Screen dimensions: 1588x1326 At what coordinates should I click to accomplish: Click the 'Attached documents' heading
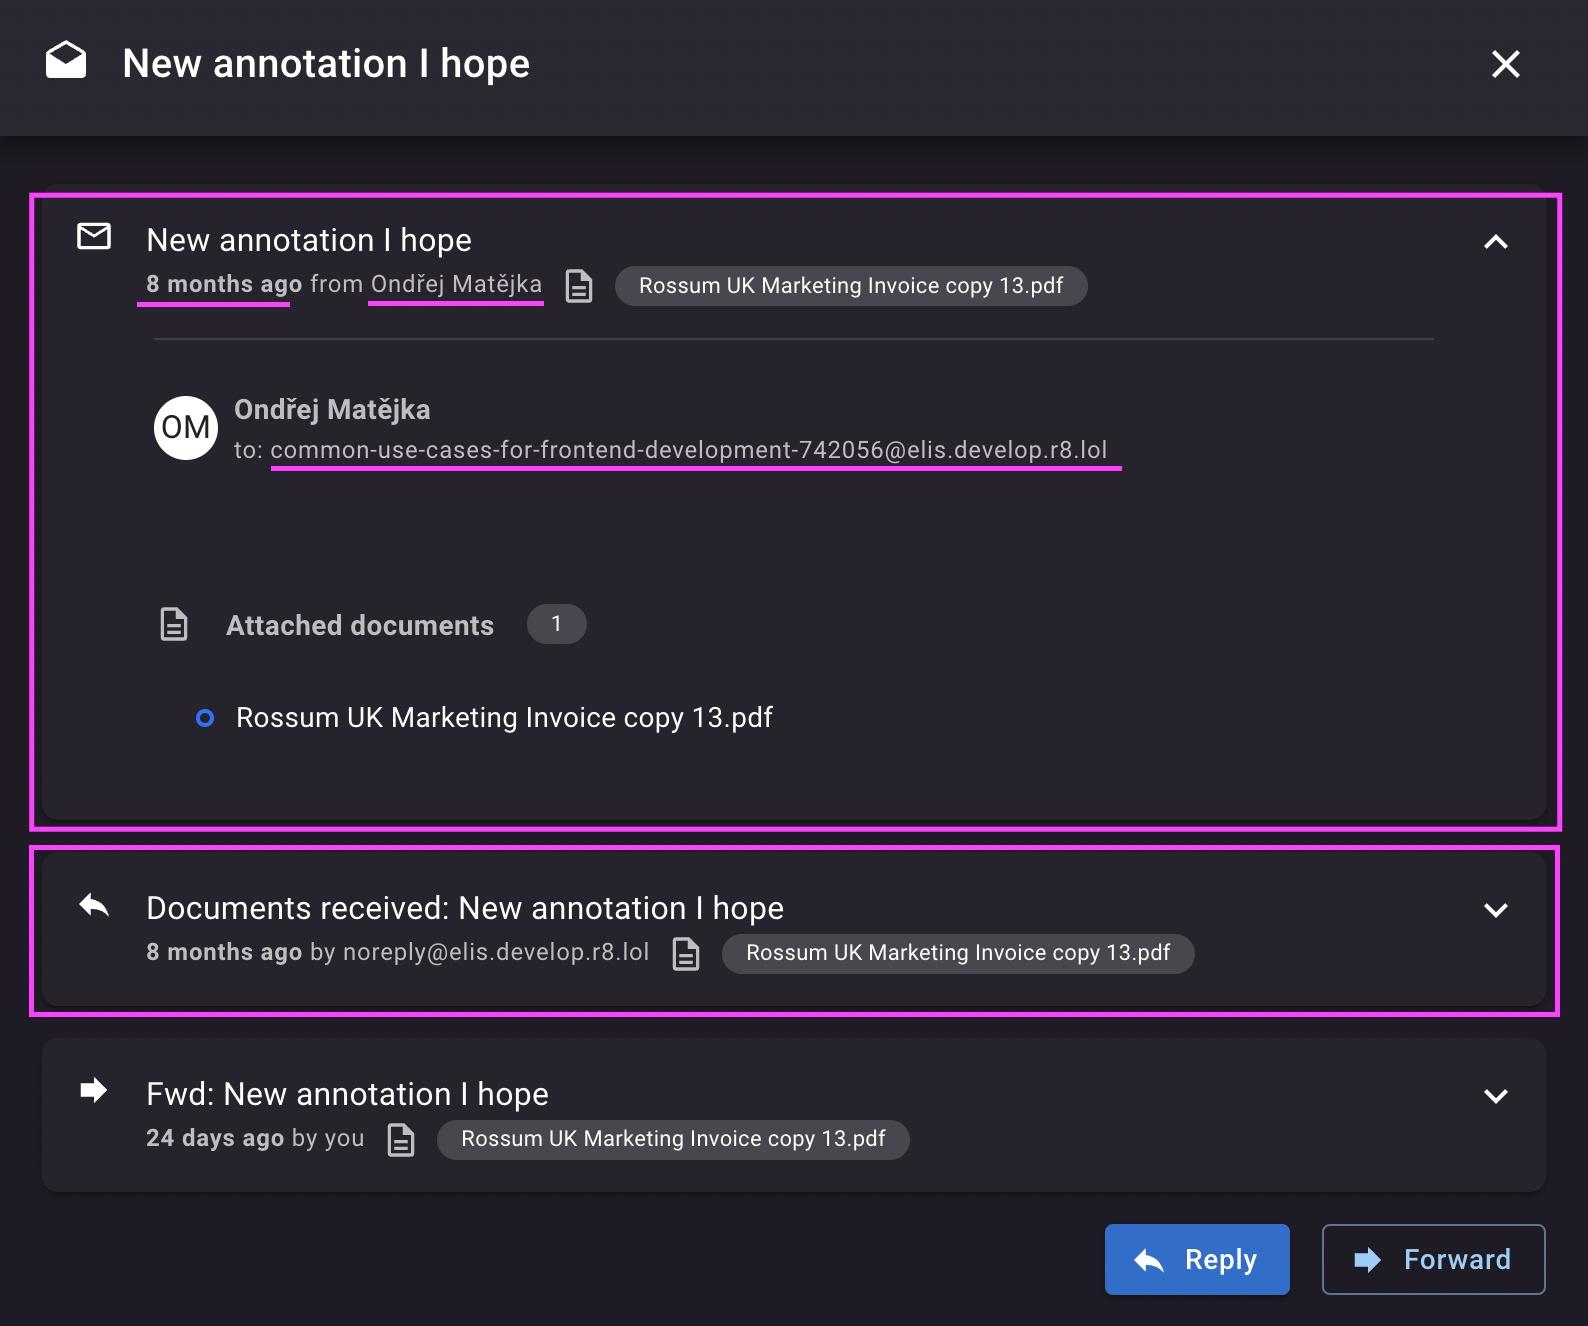pos(360,625)
